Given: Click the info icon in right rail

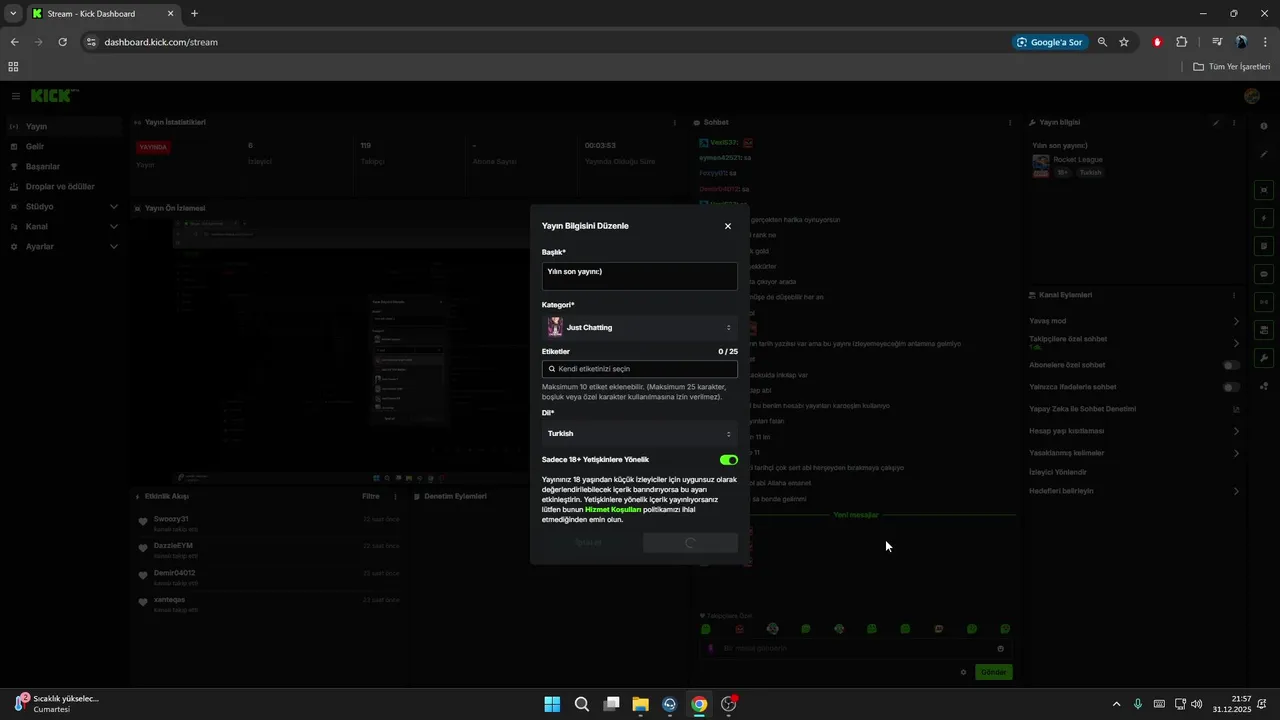Looking at the screenshot, I should [x=1264, y=126].
